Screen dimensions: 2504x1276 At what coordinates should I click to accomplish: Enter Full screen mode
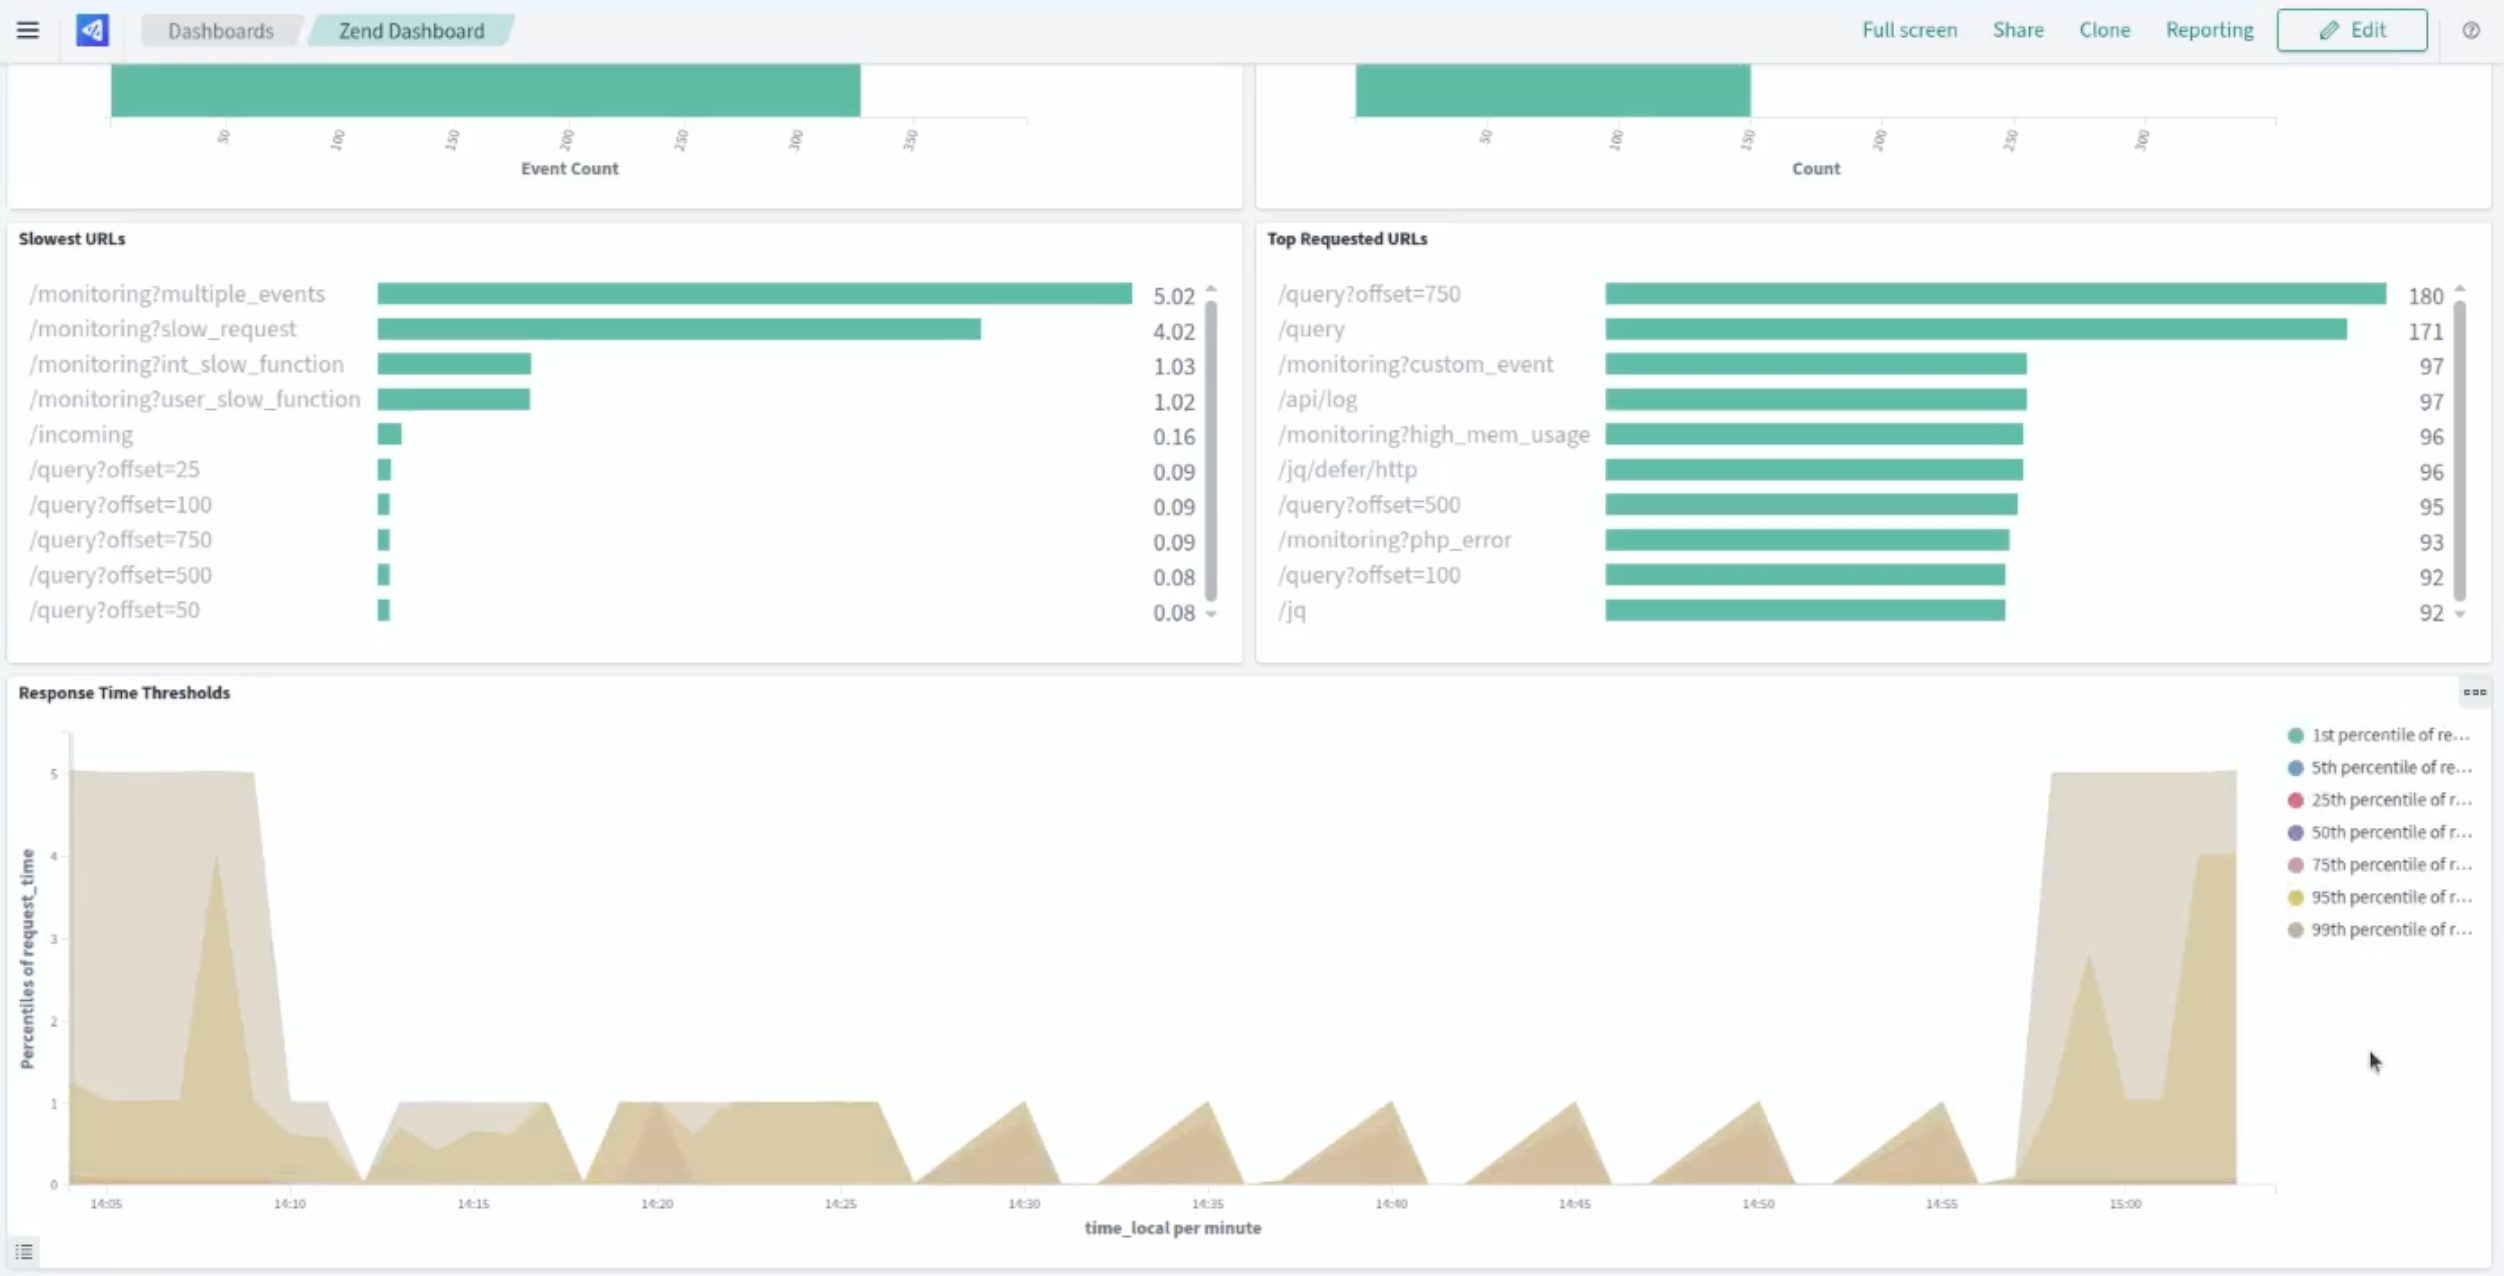click(1909, 30)
